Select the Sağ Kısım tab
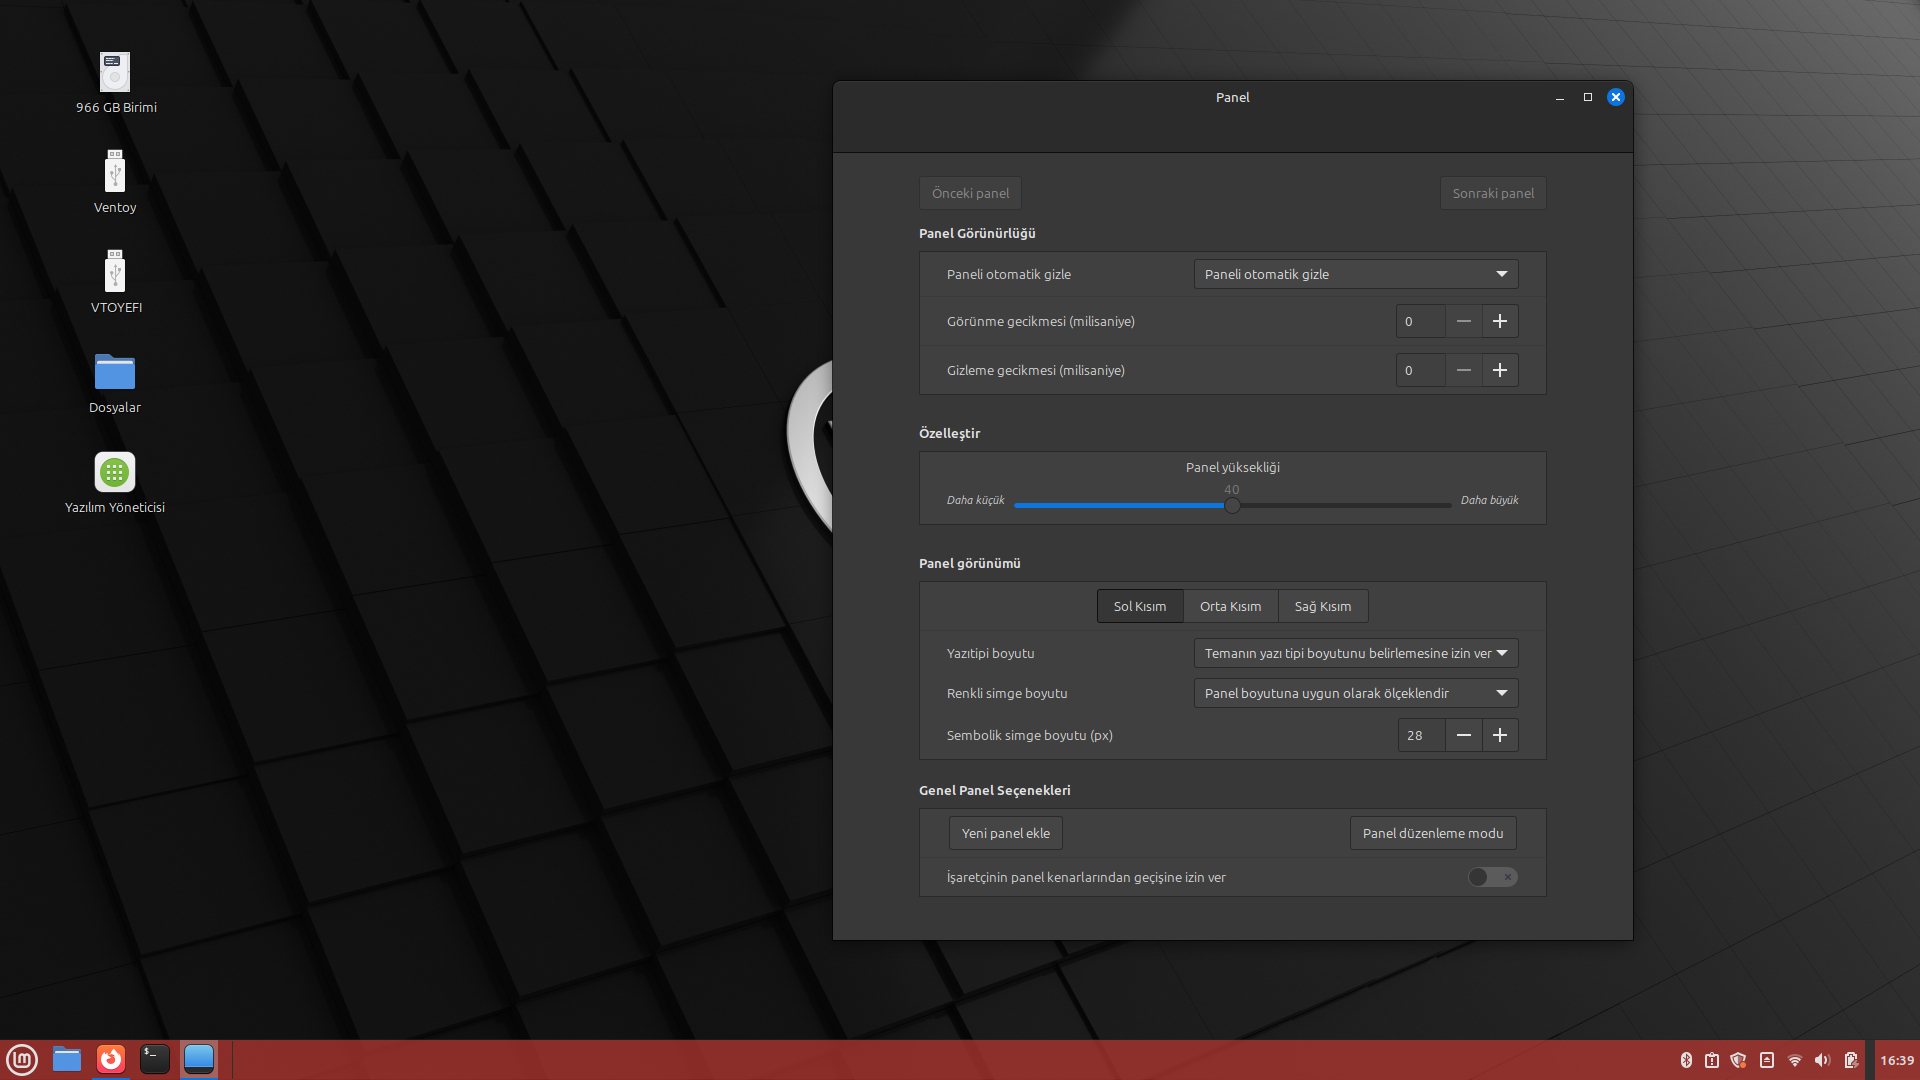1920x1080 pixels. (x=1322, y=606)
